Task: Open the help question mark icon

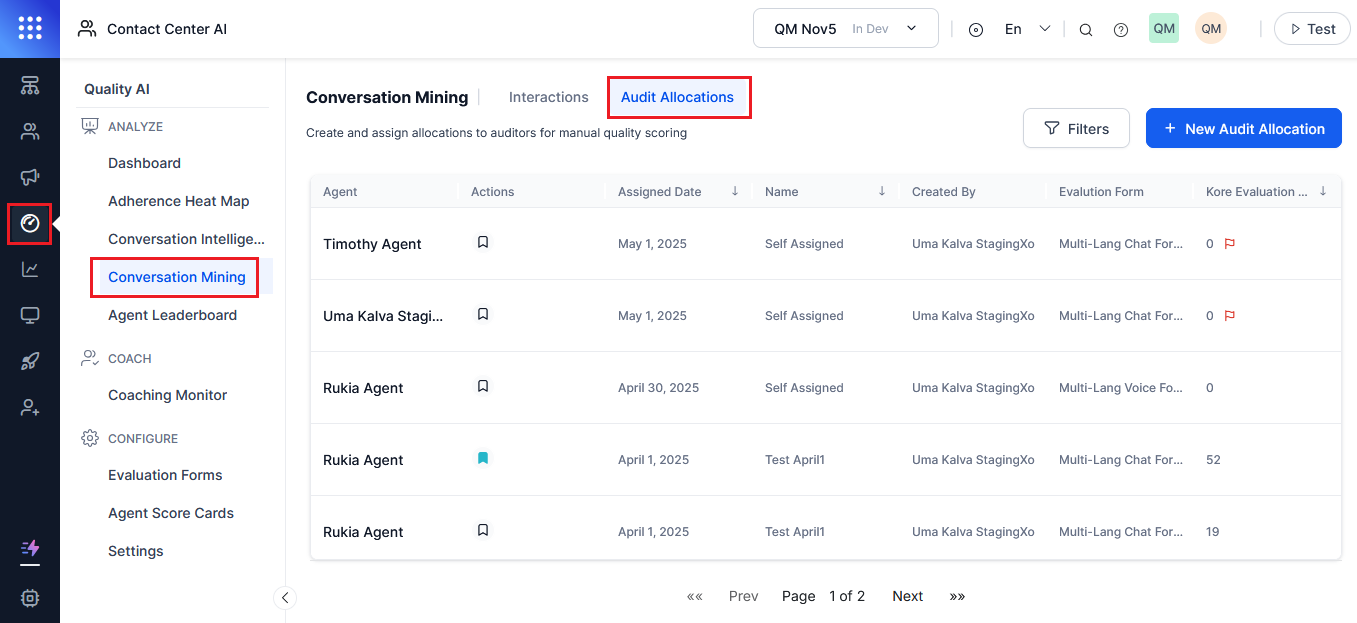Action: (1121, 30)
